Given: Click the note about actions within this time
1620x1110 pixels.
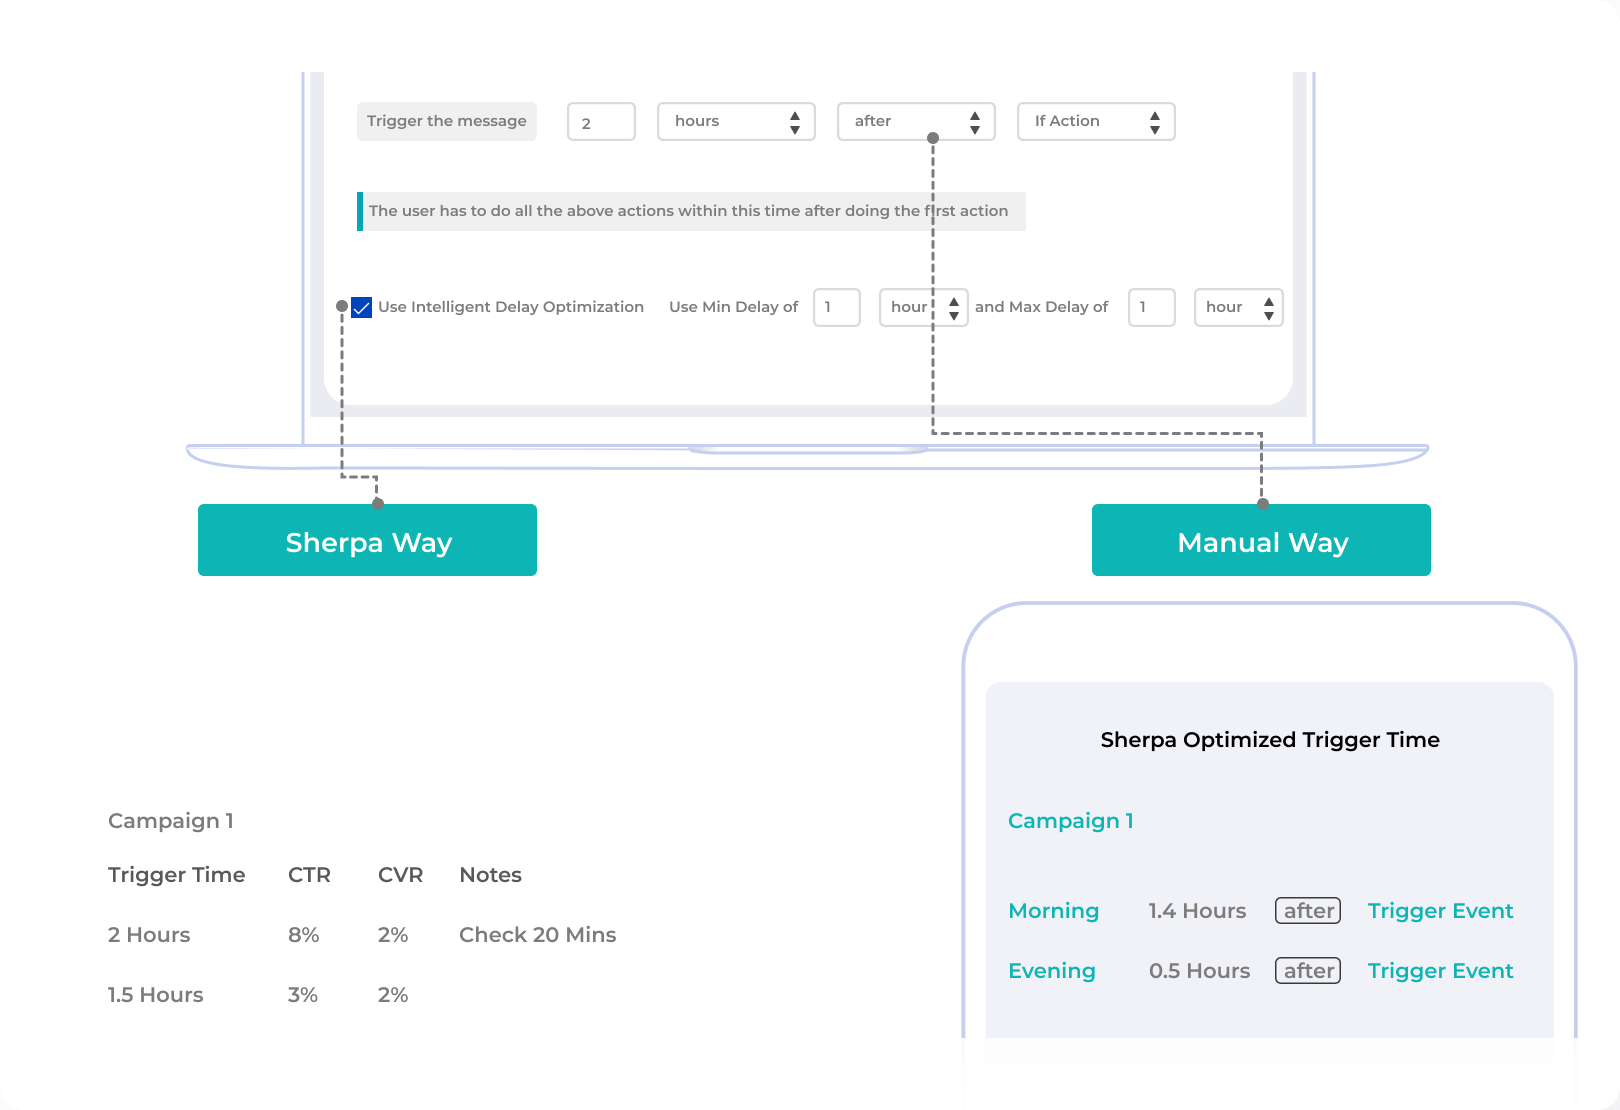Looking at the screenshot, I should [691, 211].
